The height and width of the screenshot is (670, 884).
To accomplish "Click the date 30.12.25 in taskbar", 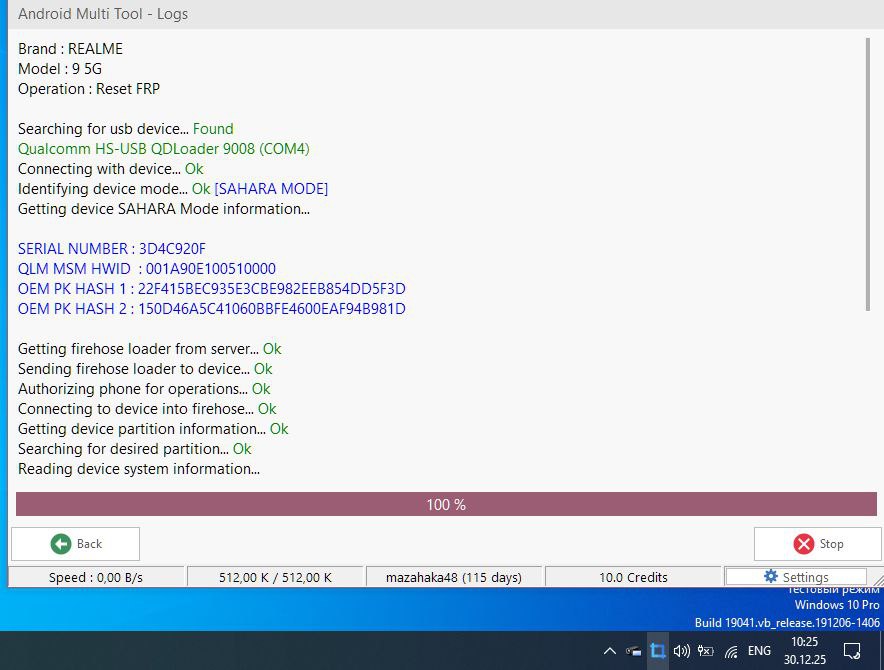I will point(805,659).
